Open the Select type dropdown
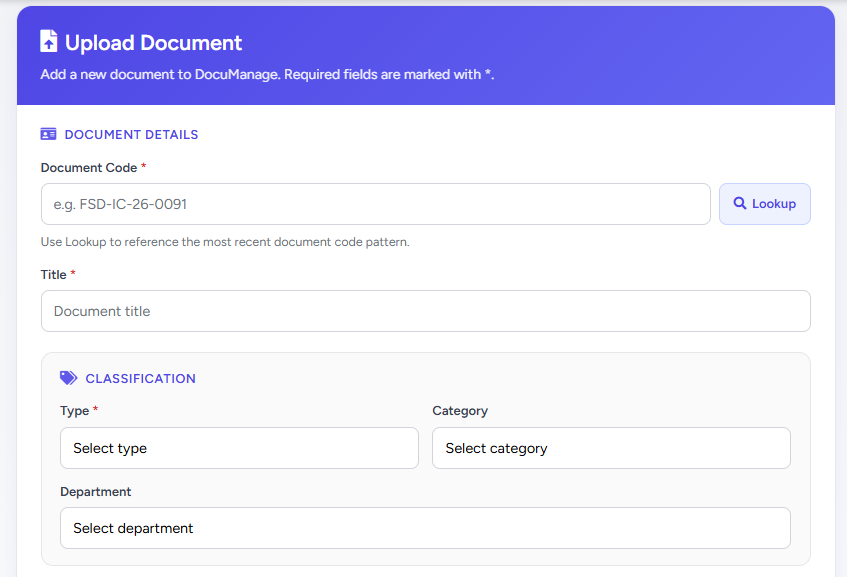The height and width of the screenshot is (577, 847). coord(239,448)
